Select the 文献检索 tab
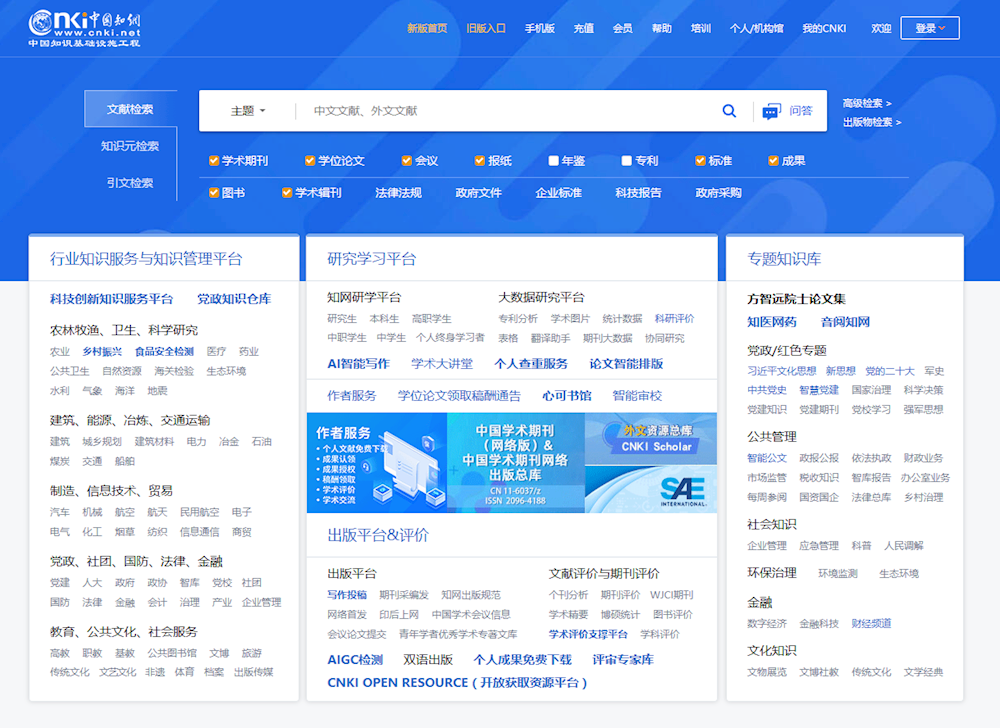 coord(130,109)
